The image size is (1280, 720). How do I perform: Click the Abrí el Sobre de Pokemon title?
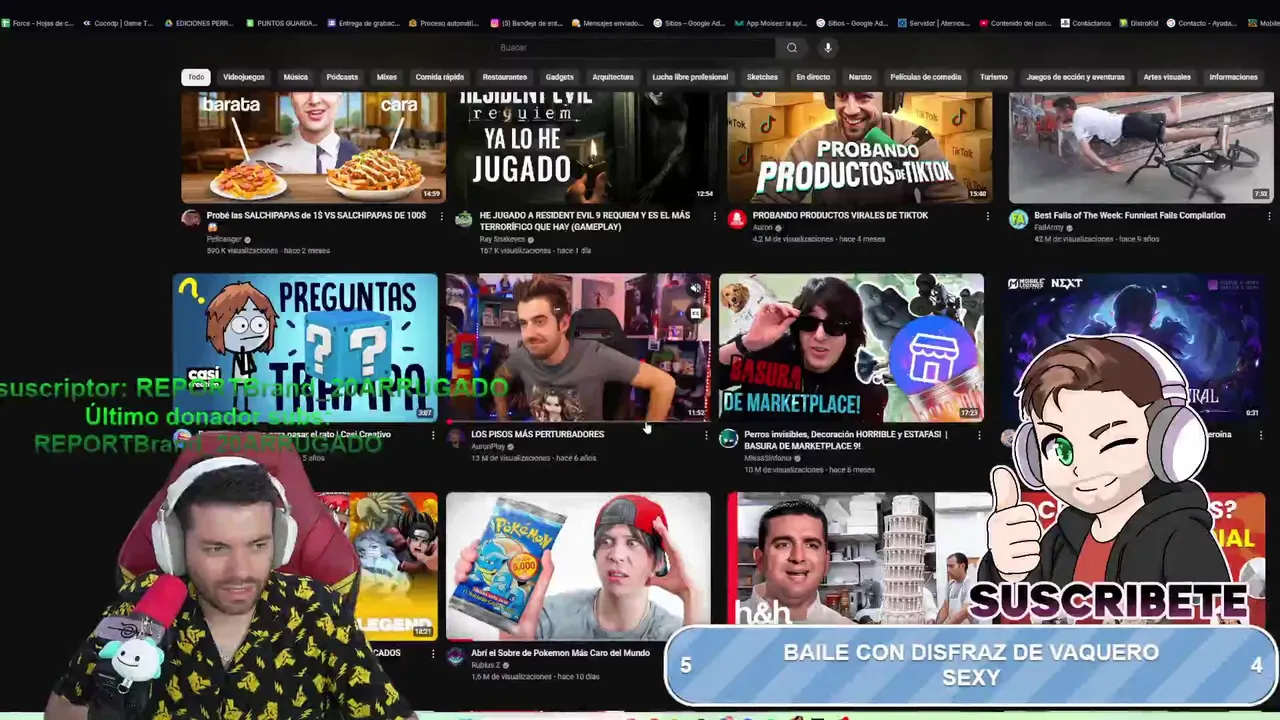pyautogui.click(x=560, y=653)
